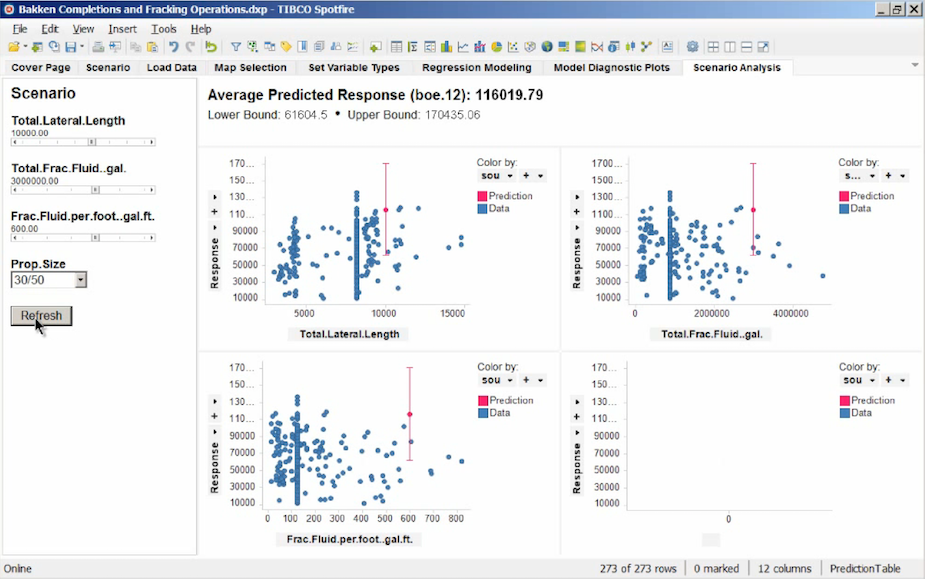Open the Tools menu
This screenshot has height=579, width=925.
(163, 29)
